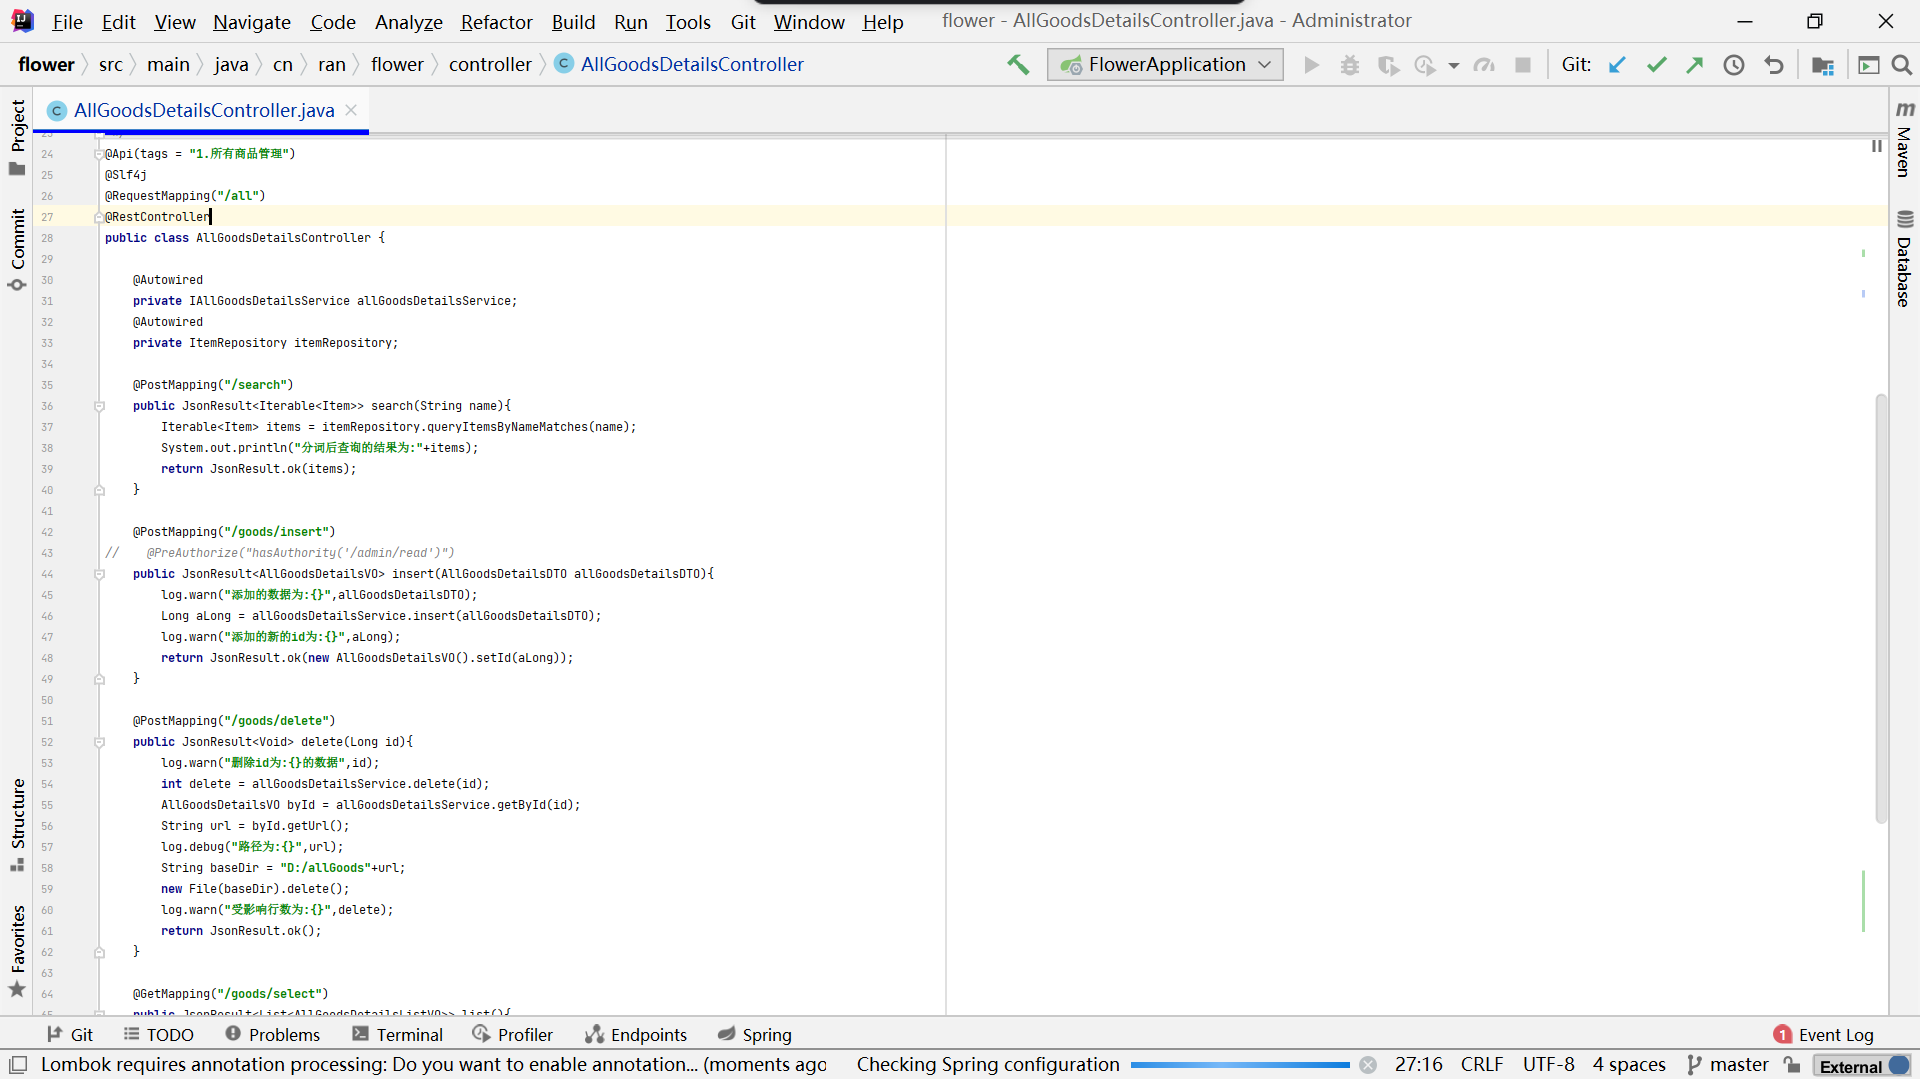Collapse the method block at line 36
The height and width of the screenshot is (1080, 1920).
coord(100,405)
